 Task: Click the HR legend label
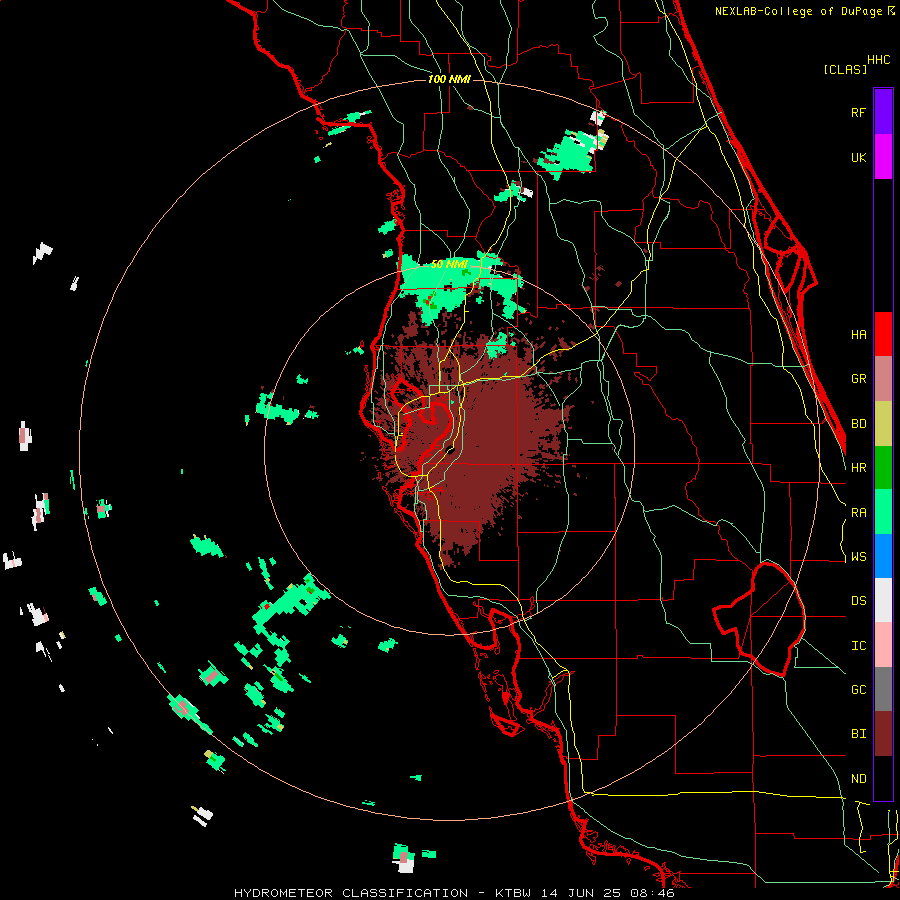(x=858, y=468)
